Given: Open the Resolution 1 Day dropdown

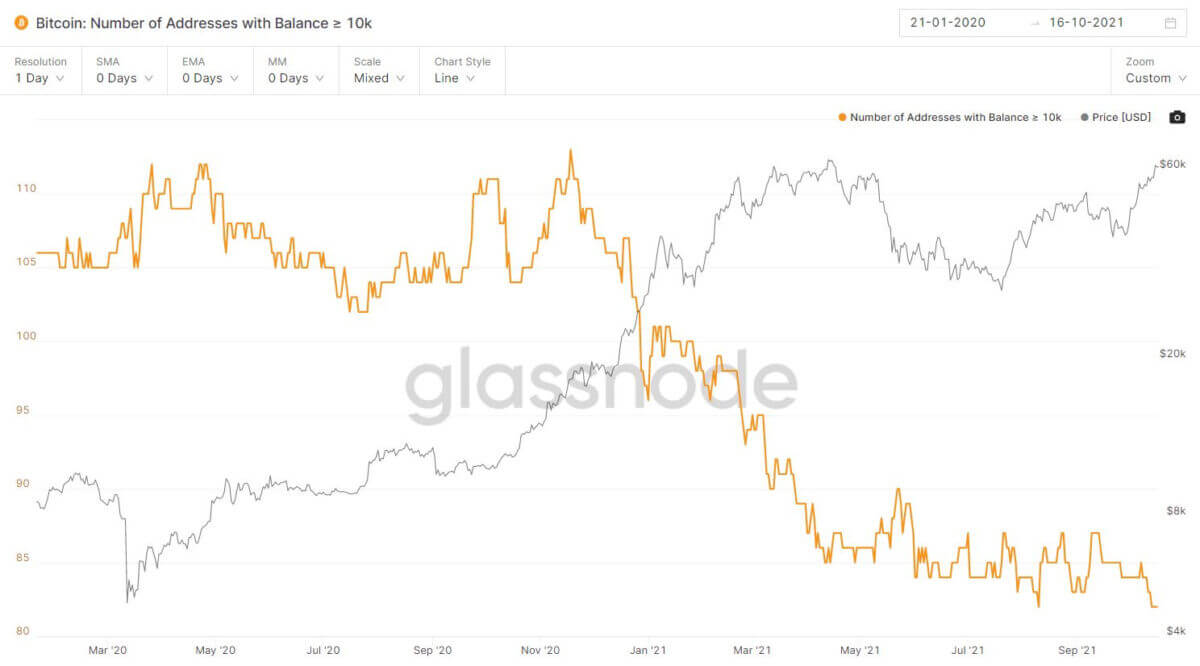Looking at the screenshot, I should point(40,71).
